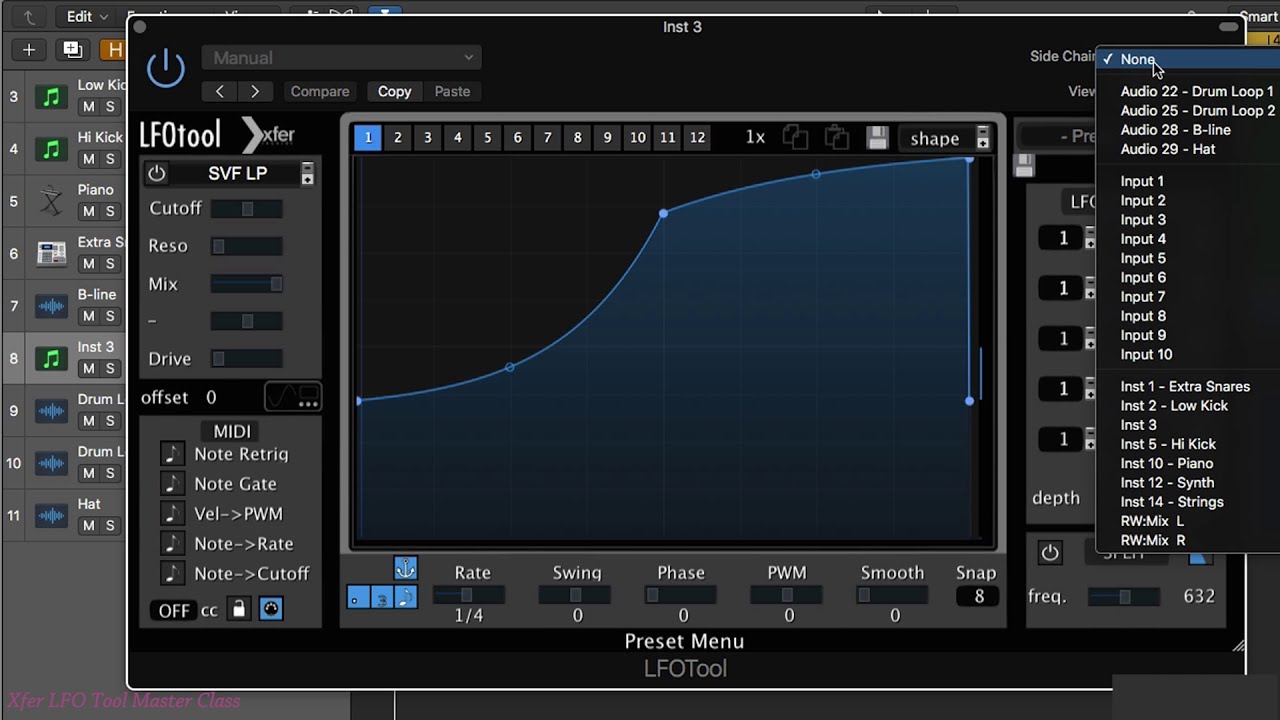This screenshot has width=1280, height=720.
Task: Open the Edit menu in Logic toolbar
Action: pyautogui.click(x=86, y=16)
